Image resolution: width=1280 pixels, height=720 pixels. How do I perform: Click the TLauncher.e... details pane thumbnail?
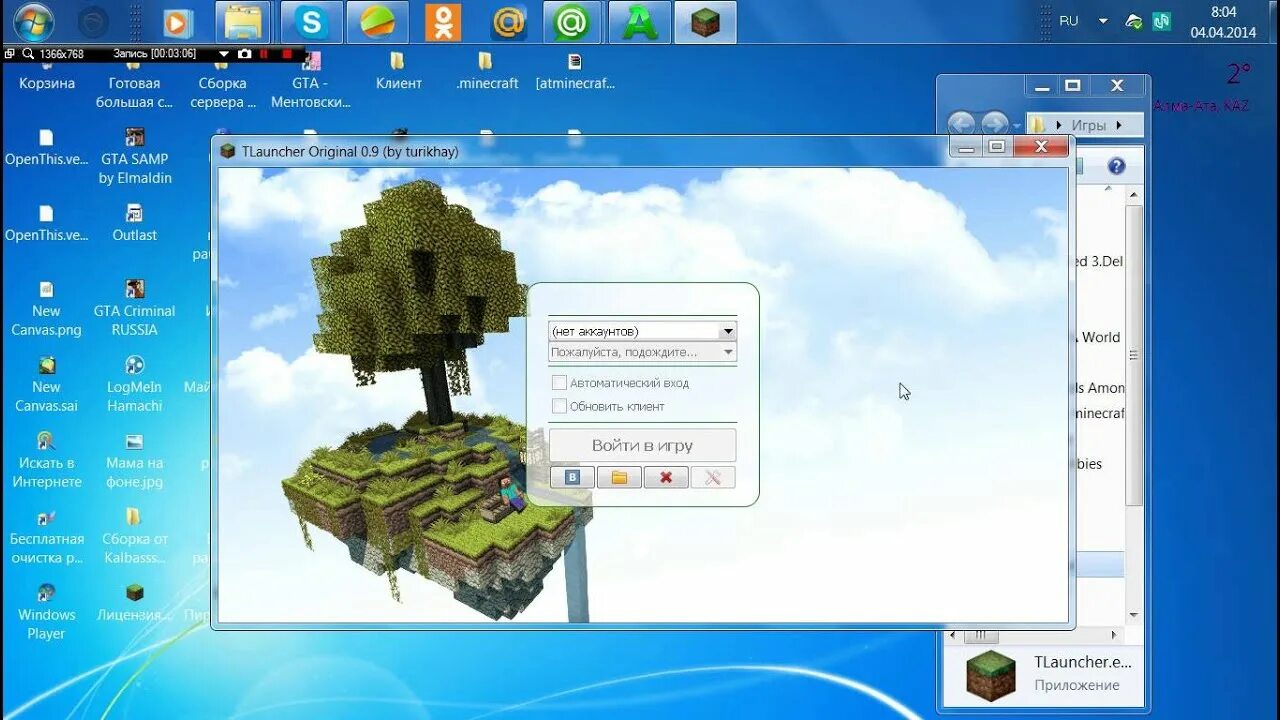991,674
